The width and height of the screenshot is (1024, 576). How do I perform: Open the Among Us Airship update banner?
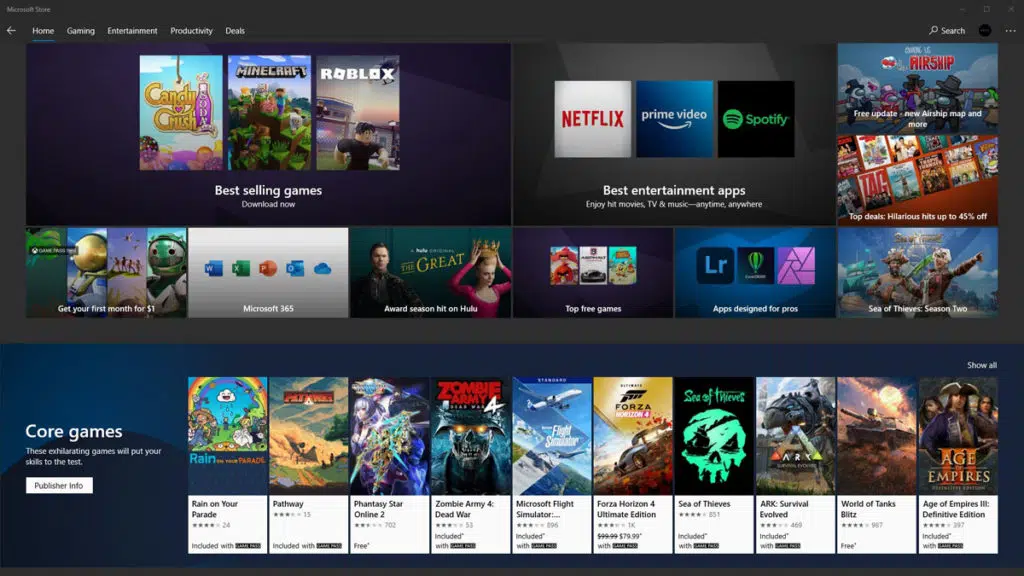coord(918,88)
